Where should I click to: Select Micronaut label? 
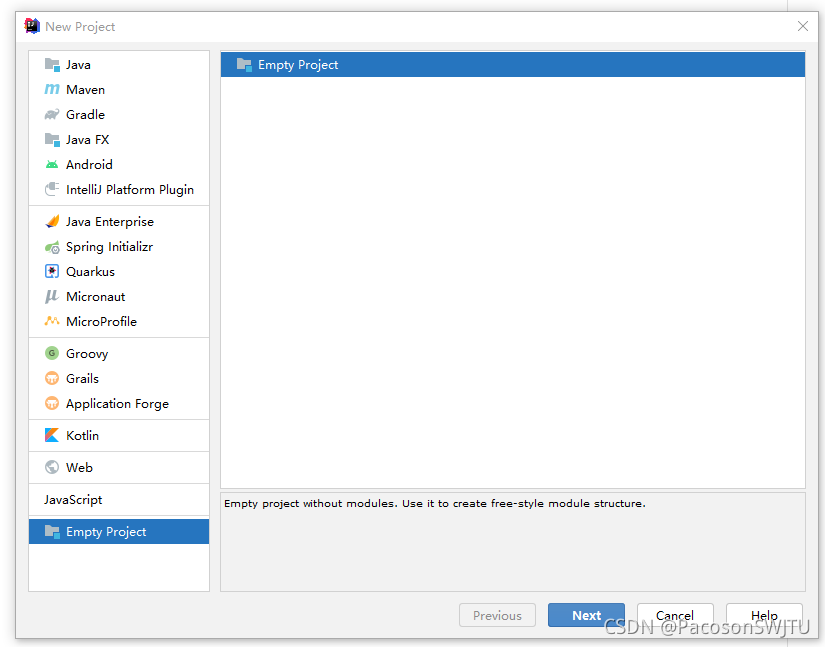pos(96,297)
